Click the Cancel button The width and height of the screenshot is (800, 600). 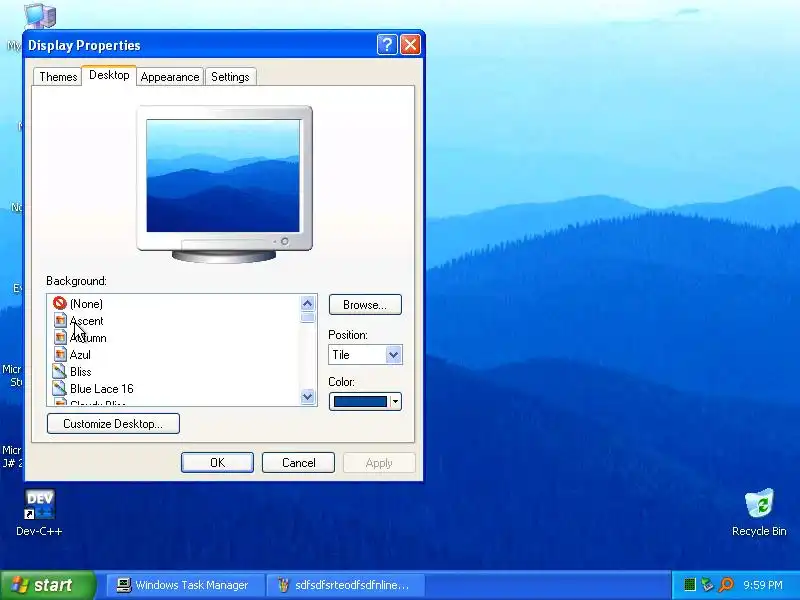(298, 463)
